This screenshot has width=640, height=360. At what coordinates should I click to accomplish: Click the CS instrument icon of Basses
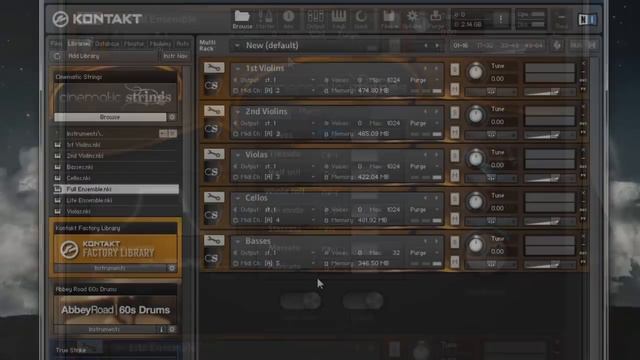tap(211, 259)
